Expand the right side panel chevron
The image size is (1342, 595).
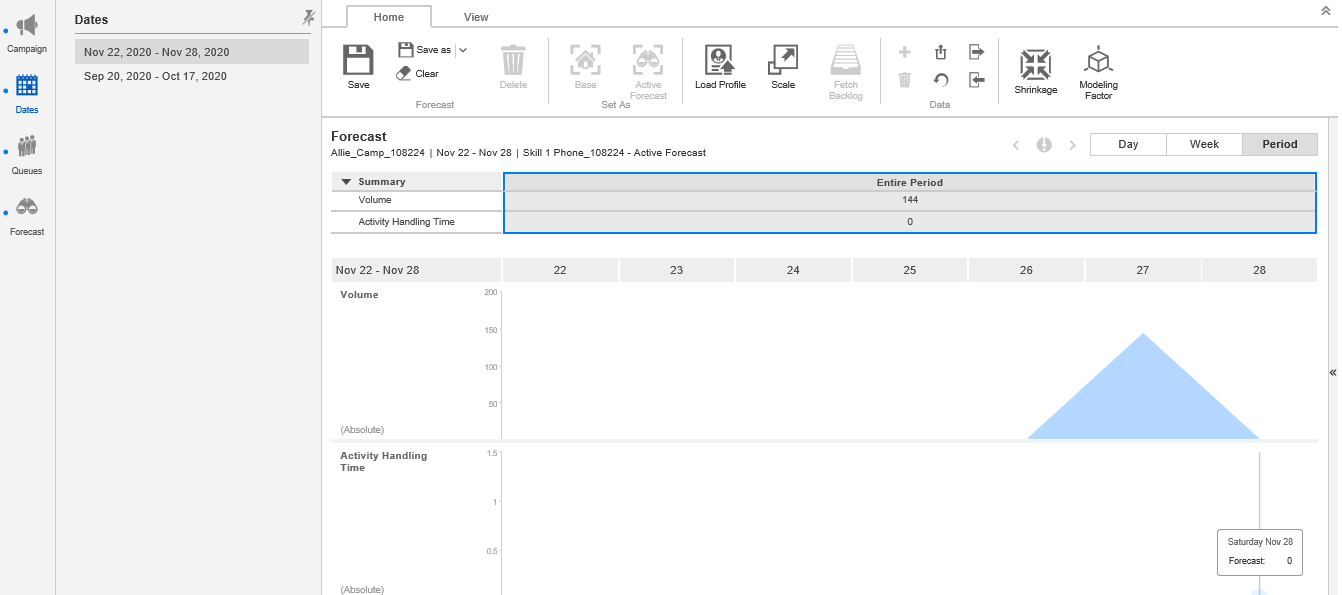tap(1333, 372)
